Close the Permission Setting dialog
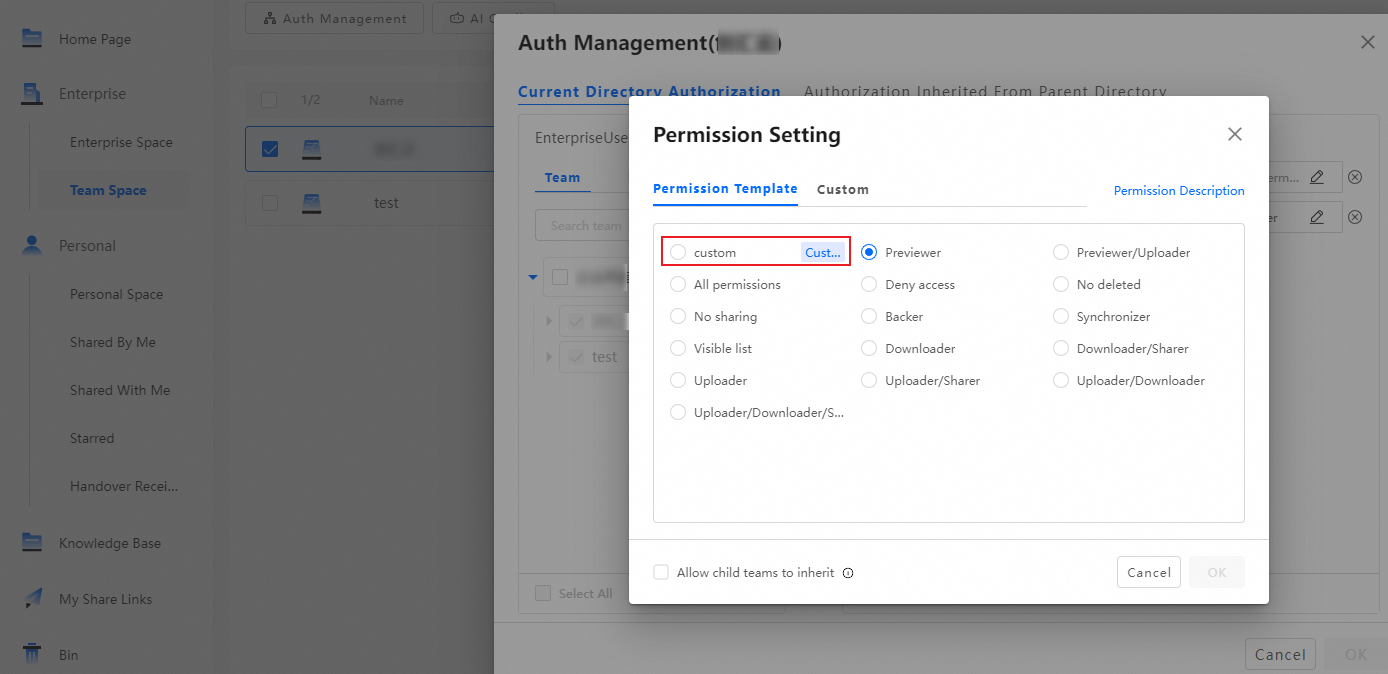Viewport: 1388px width, 674px height. click(x=1235, y=134)
